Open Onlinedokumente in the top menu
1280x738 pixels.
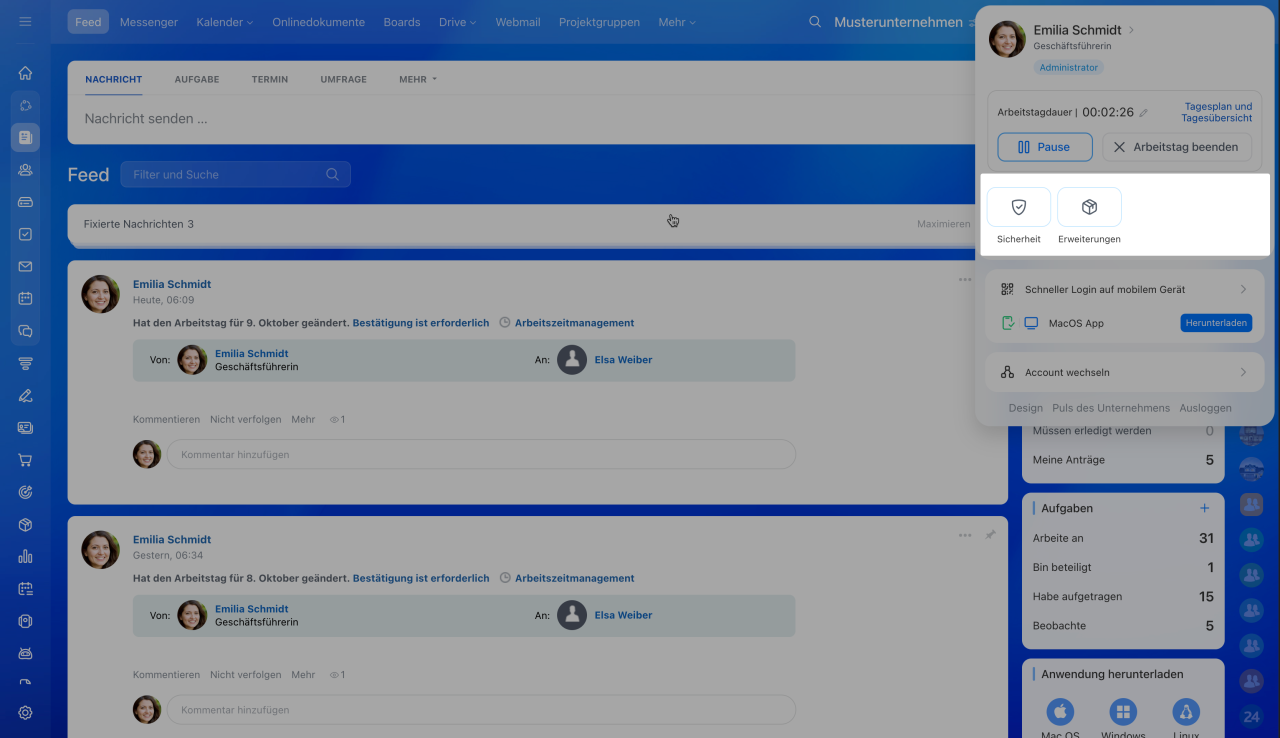pyautogui.click(x=319, y=22)
